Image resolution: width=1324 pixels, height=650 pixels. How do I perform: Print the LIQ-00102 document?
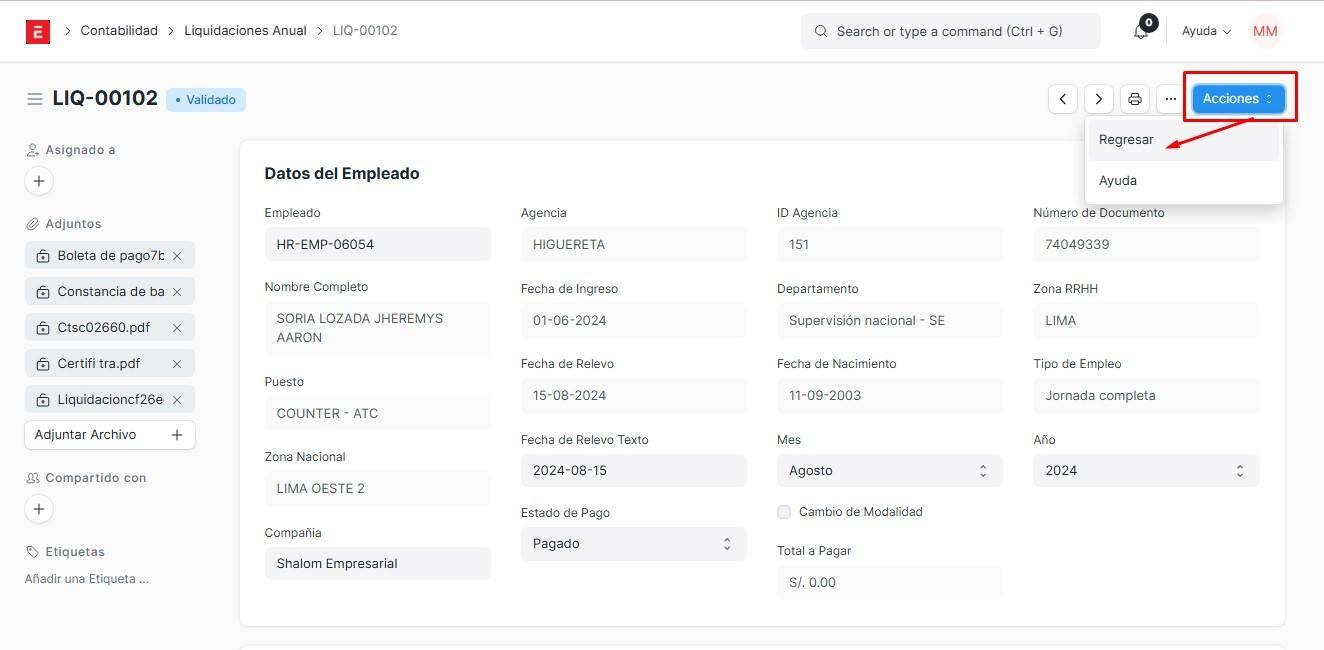1134,99
